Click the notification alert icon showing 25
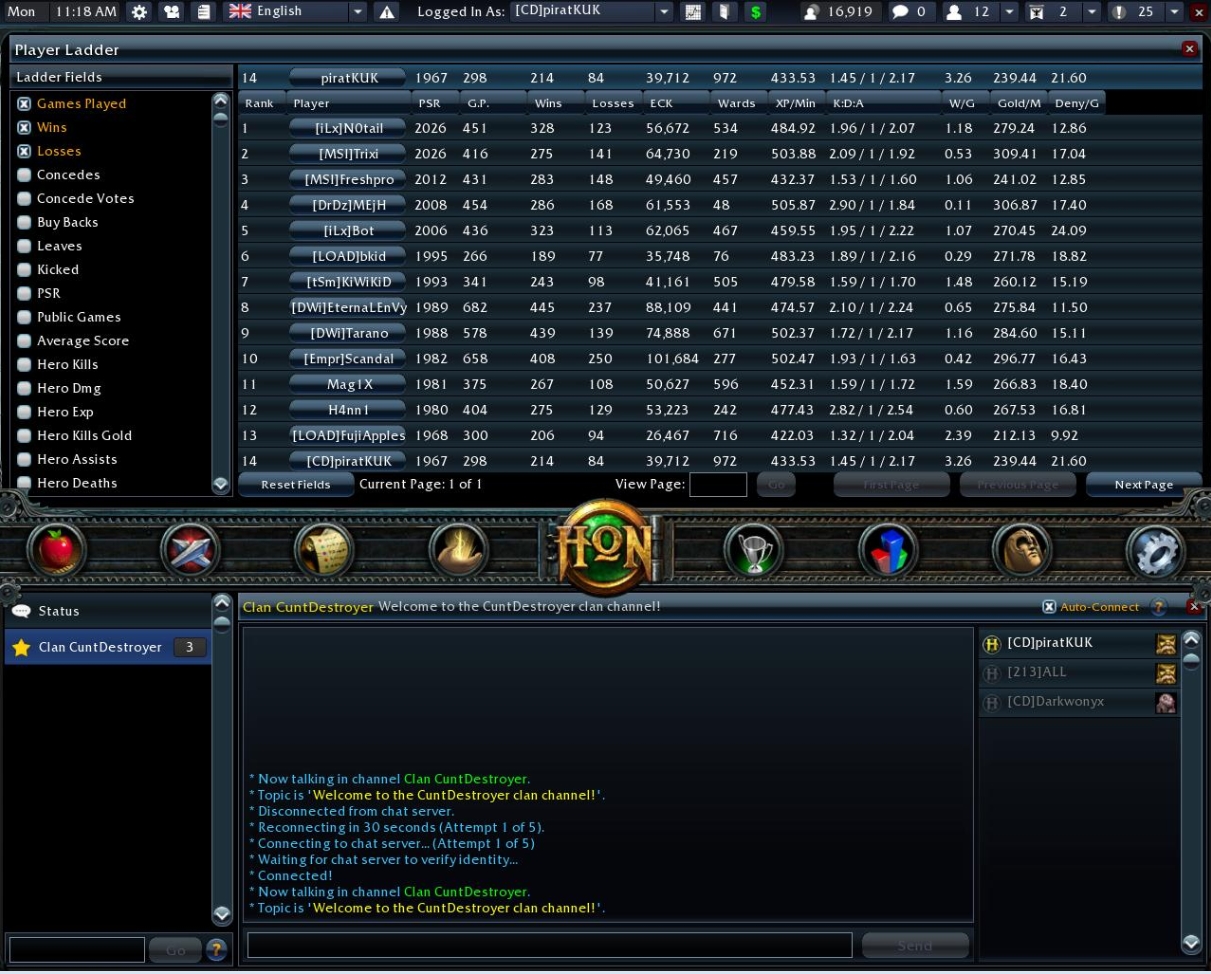This screenshot has width=1211, height=974. coord(1118,12)
